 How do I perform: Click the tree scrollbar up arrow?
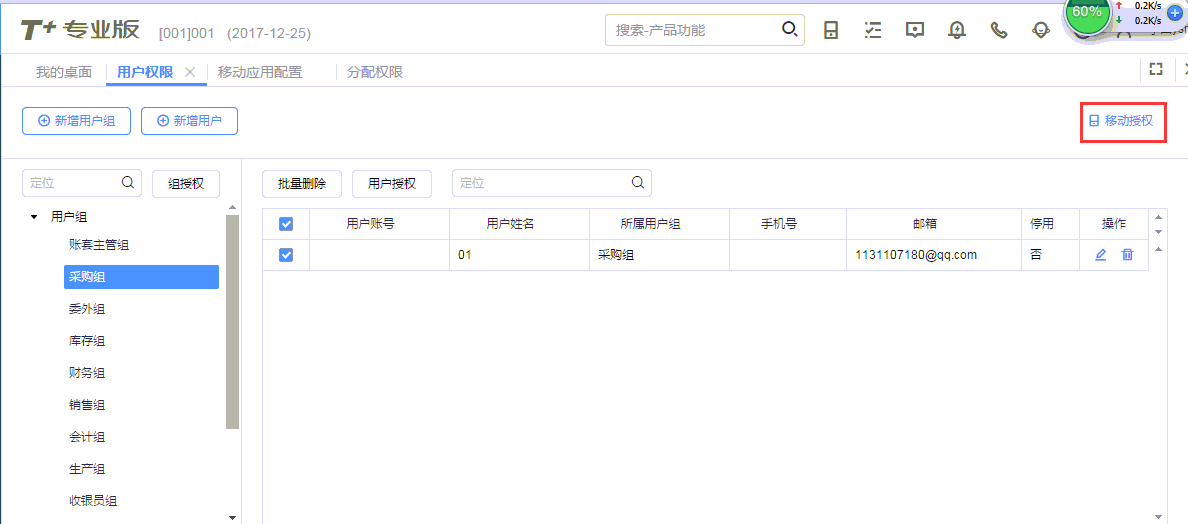[233, 207]
